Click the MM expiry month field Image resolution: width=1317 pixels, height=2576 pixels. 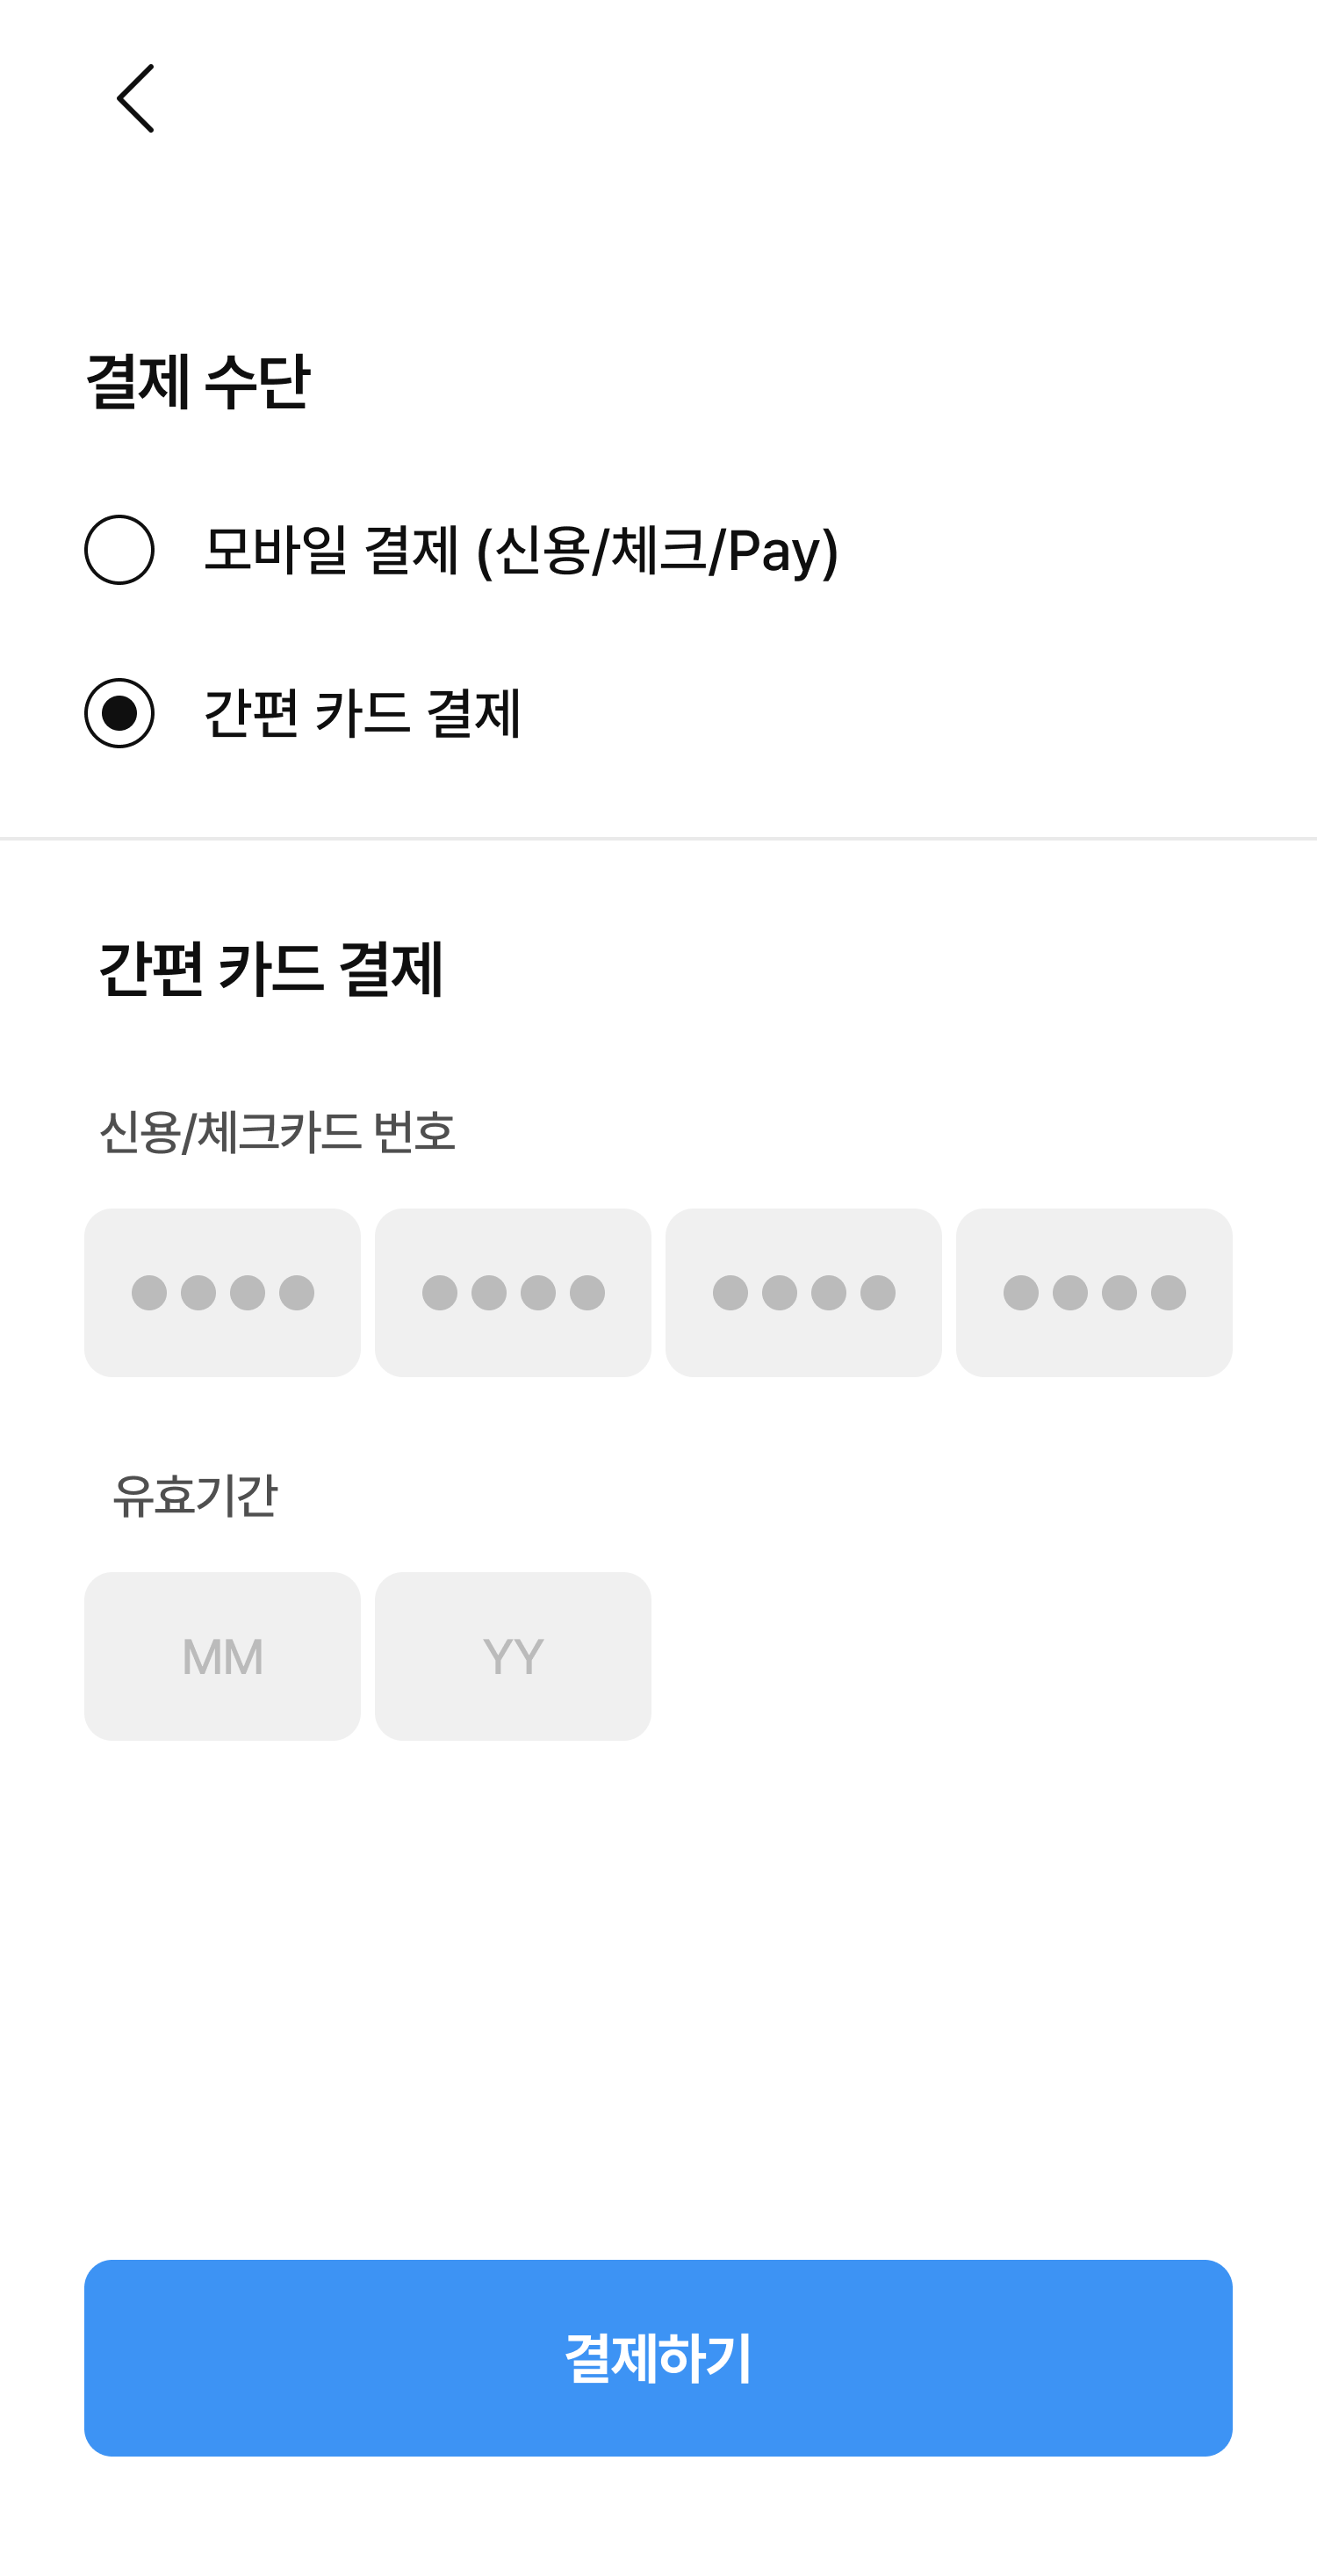click(222, 1656)
